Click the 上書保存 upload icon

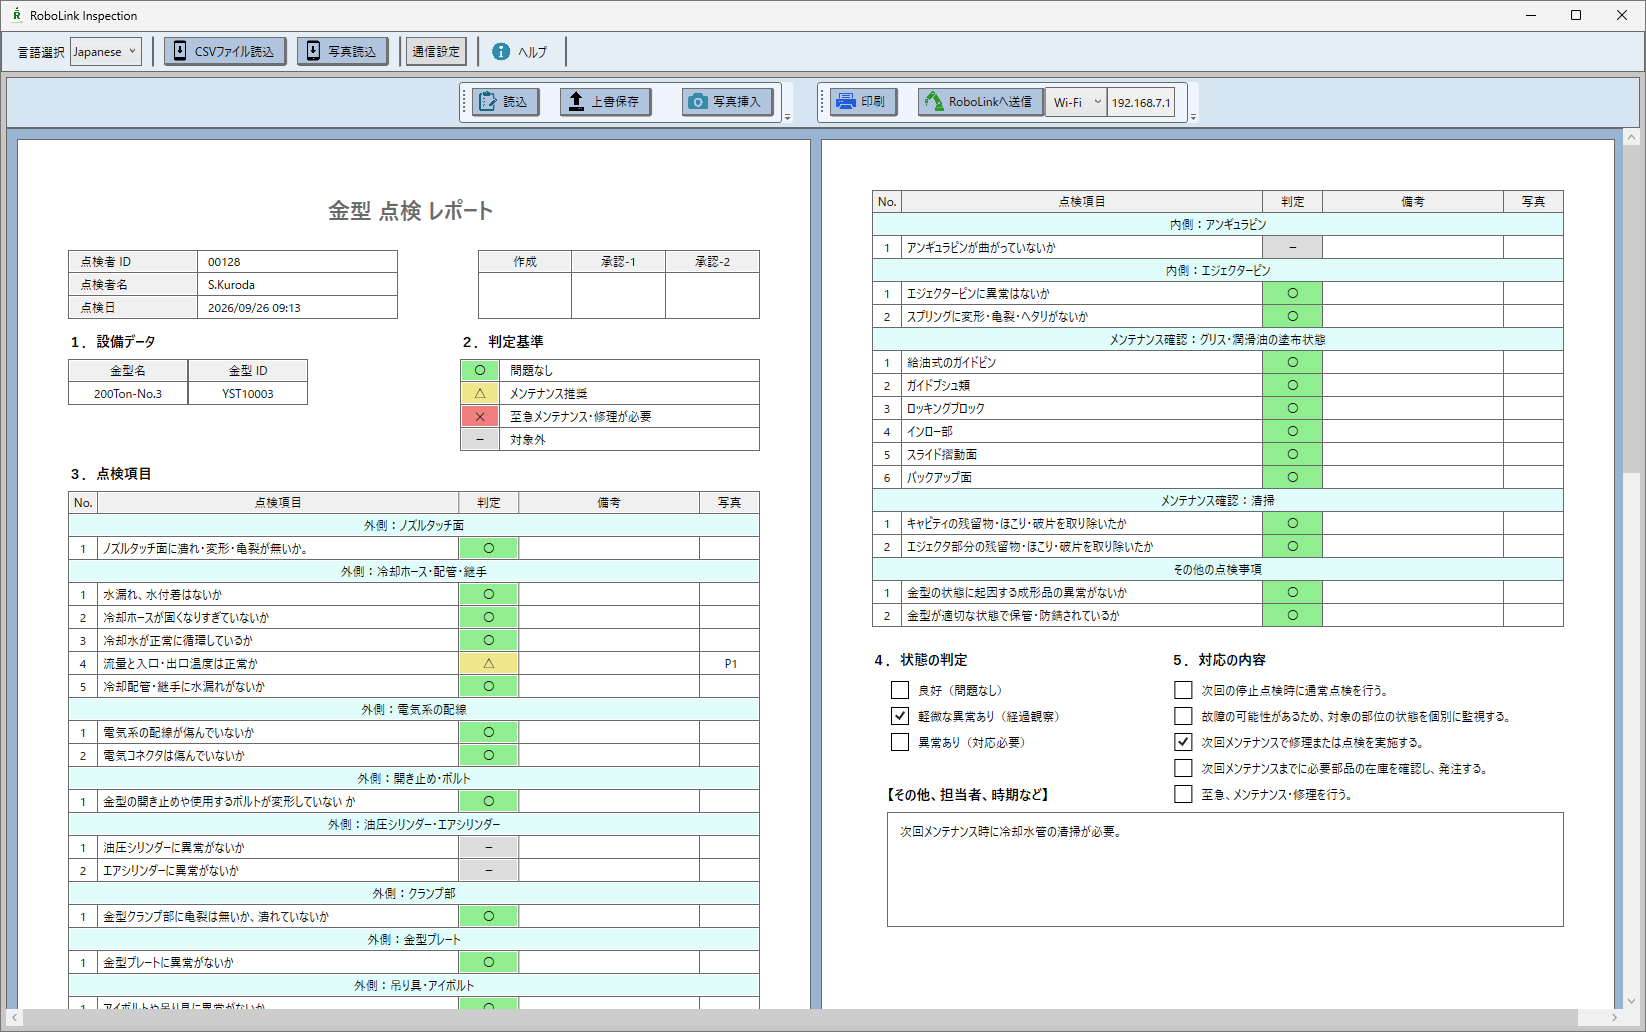tap(576, 101)
